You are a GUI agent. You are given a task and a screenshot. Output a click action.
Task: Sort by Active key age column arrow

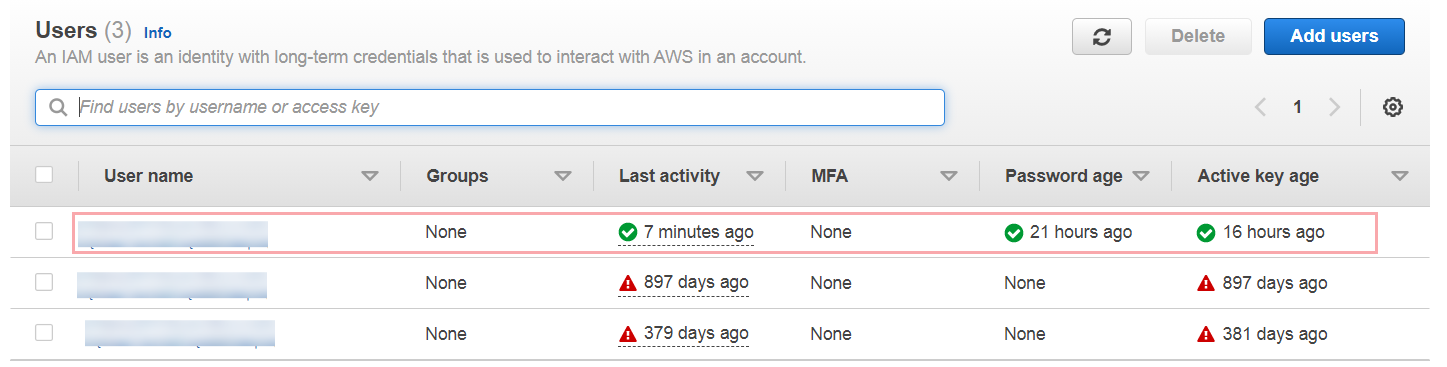1400,176
